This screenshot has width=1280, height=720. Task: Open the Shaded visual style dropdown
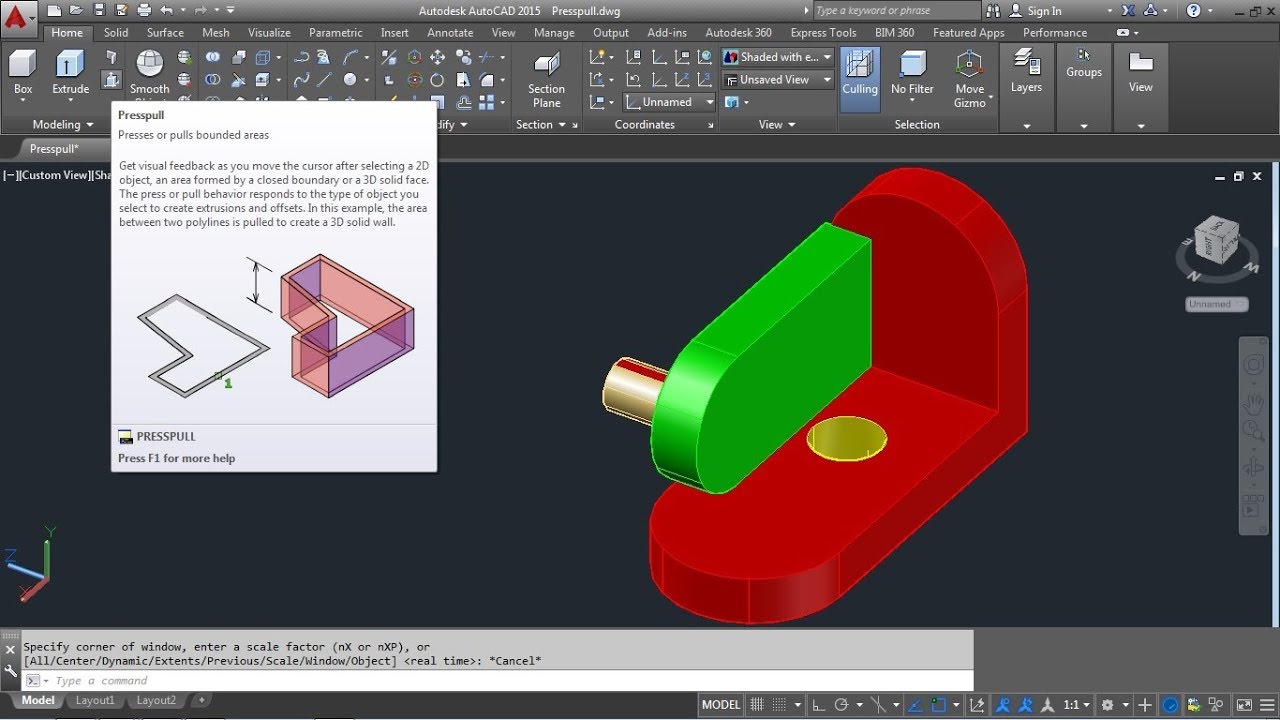tap(778, 57)
